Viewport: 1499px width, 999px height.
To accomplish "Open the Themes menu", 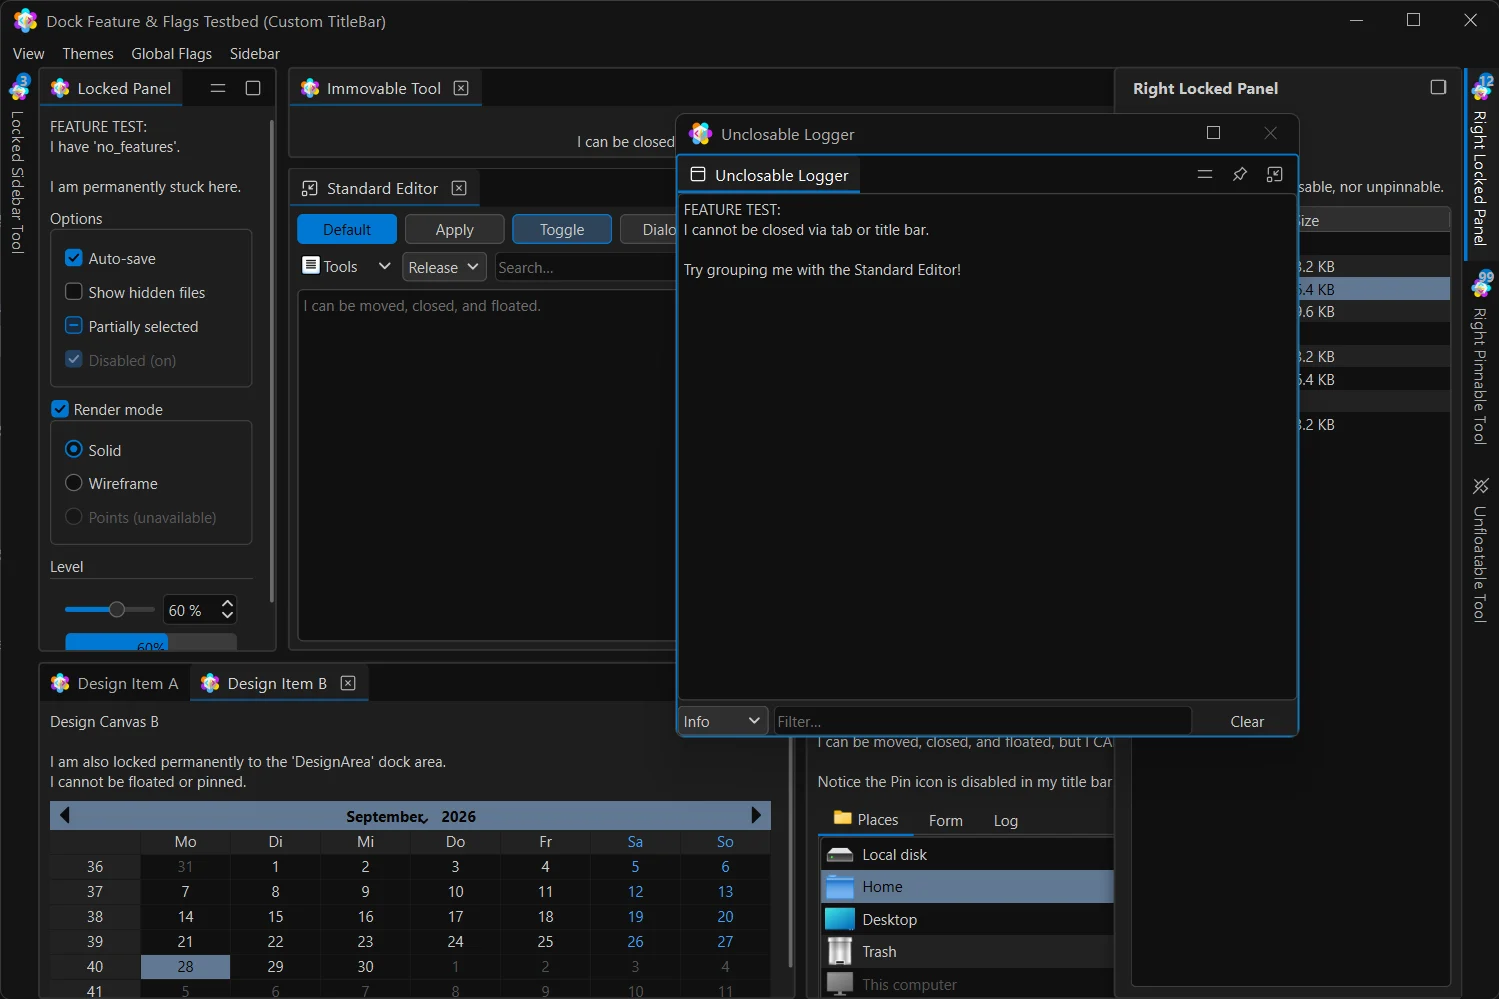I will [88, 53].
